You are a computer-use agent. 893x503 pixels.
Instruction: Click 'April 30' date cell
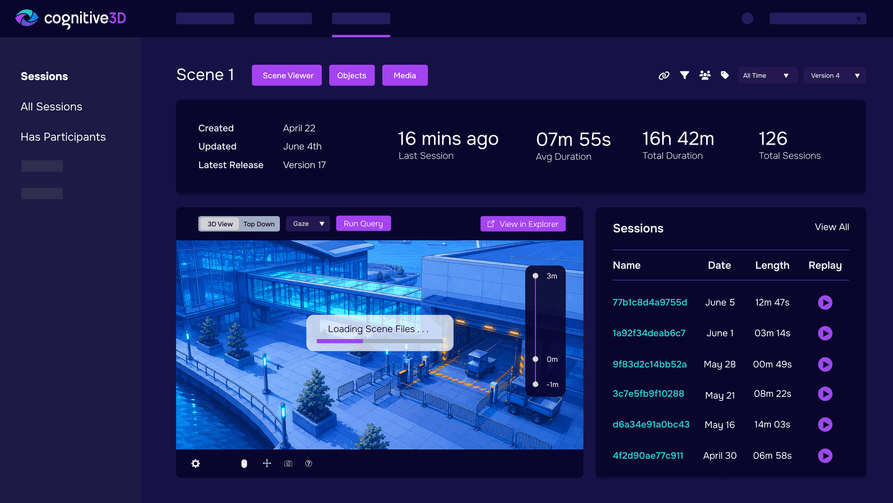719,456
